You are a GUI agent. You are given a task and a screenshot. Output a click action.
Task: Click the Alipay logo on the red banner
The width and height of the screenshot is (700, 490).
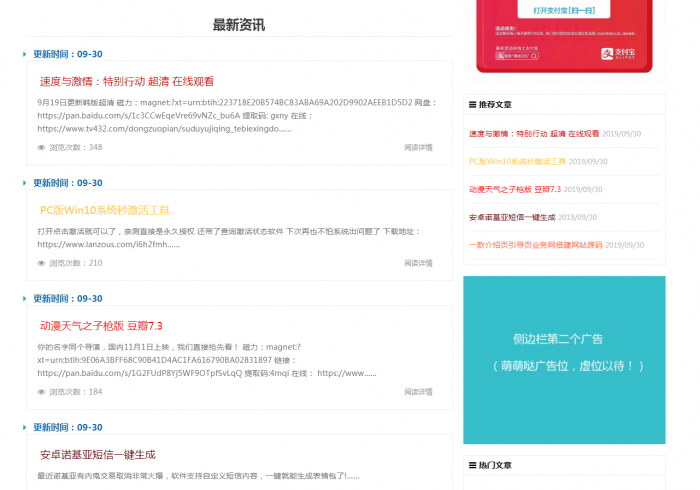pyautogui.click(x=626, y=54)
